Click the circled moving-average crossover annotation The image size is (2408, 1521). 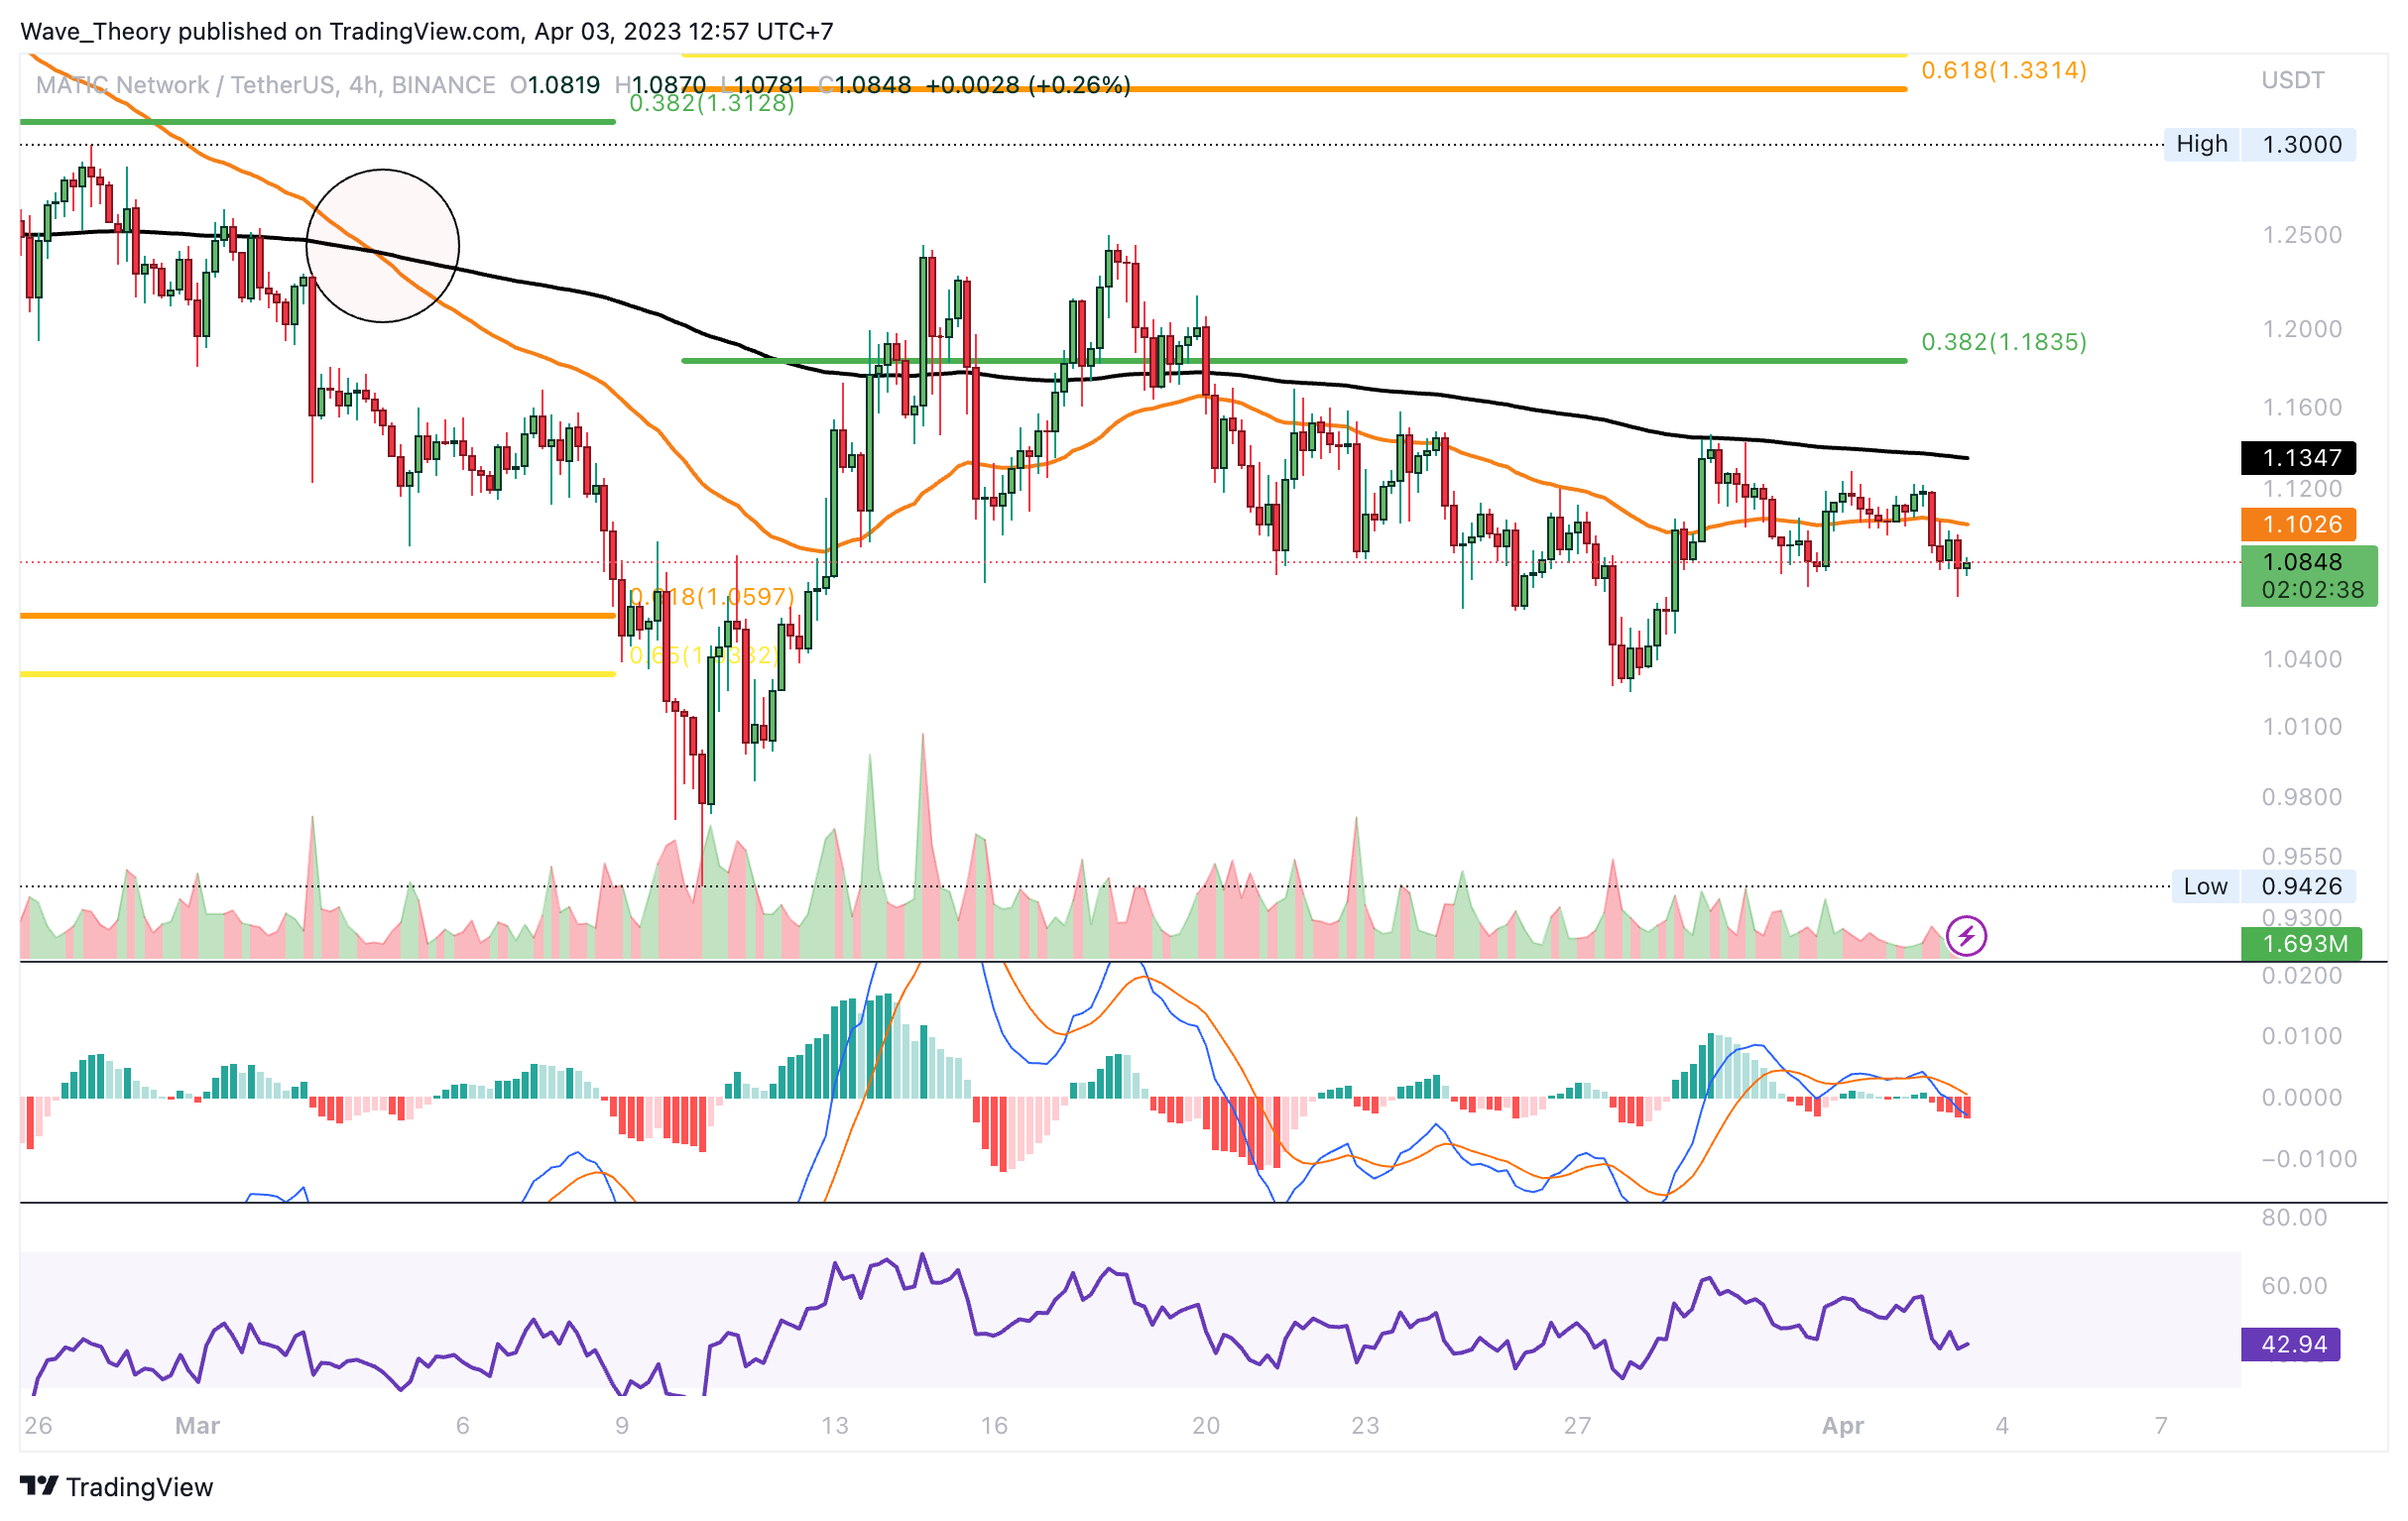point(382,246)
